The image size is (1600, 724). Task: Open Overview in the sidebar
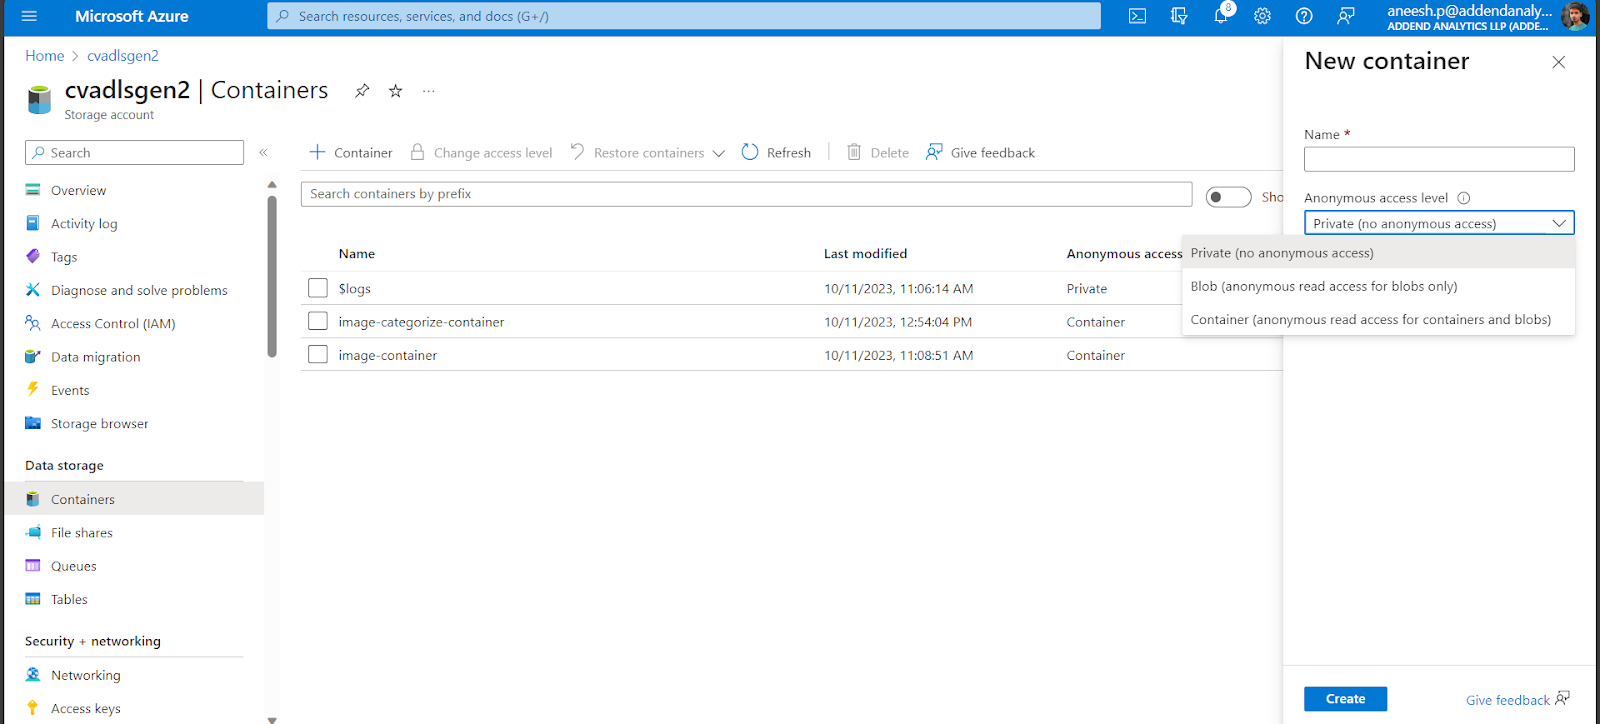[78, 191]
